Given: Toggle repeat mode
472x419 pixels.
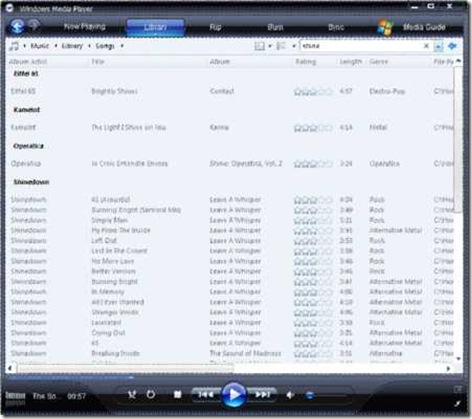Looking at the screenshot, I should pyautogui.click(x=151, y=395).
